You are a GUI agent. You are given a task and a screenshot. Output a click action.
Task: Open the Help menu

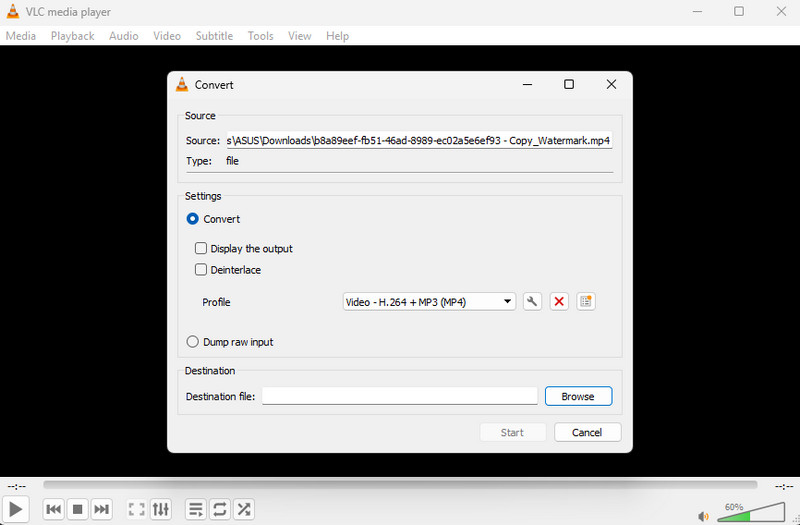click(337, 36)
